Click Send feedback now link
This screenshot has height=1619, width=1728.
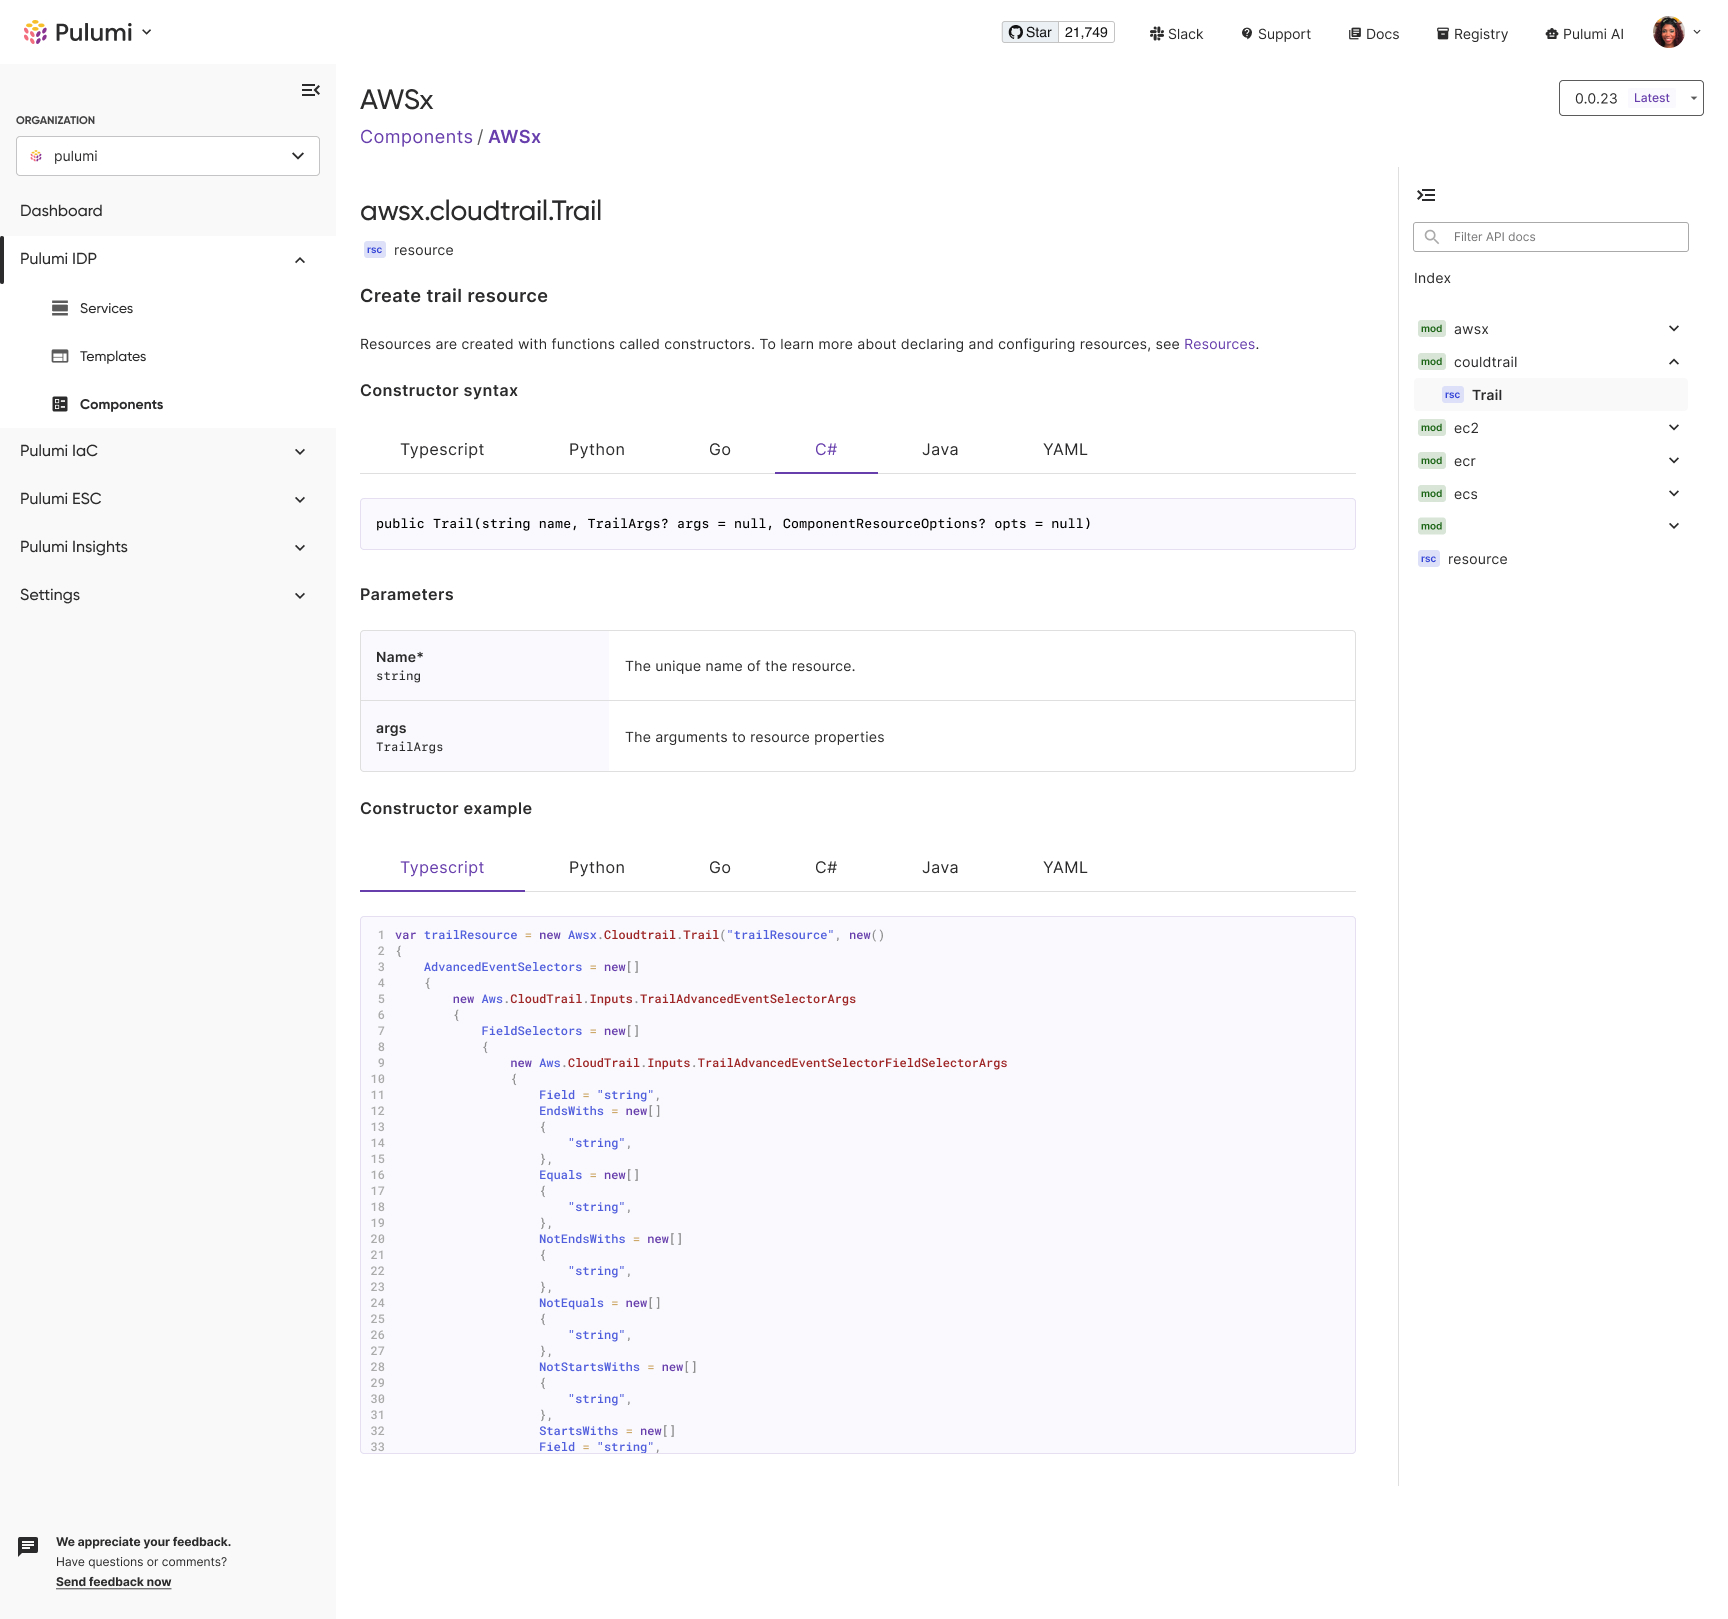pyautogui.click(x=113, y=1582)
